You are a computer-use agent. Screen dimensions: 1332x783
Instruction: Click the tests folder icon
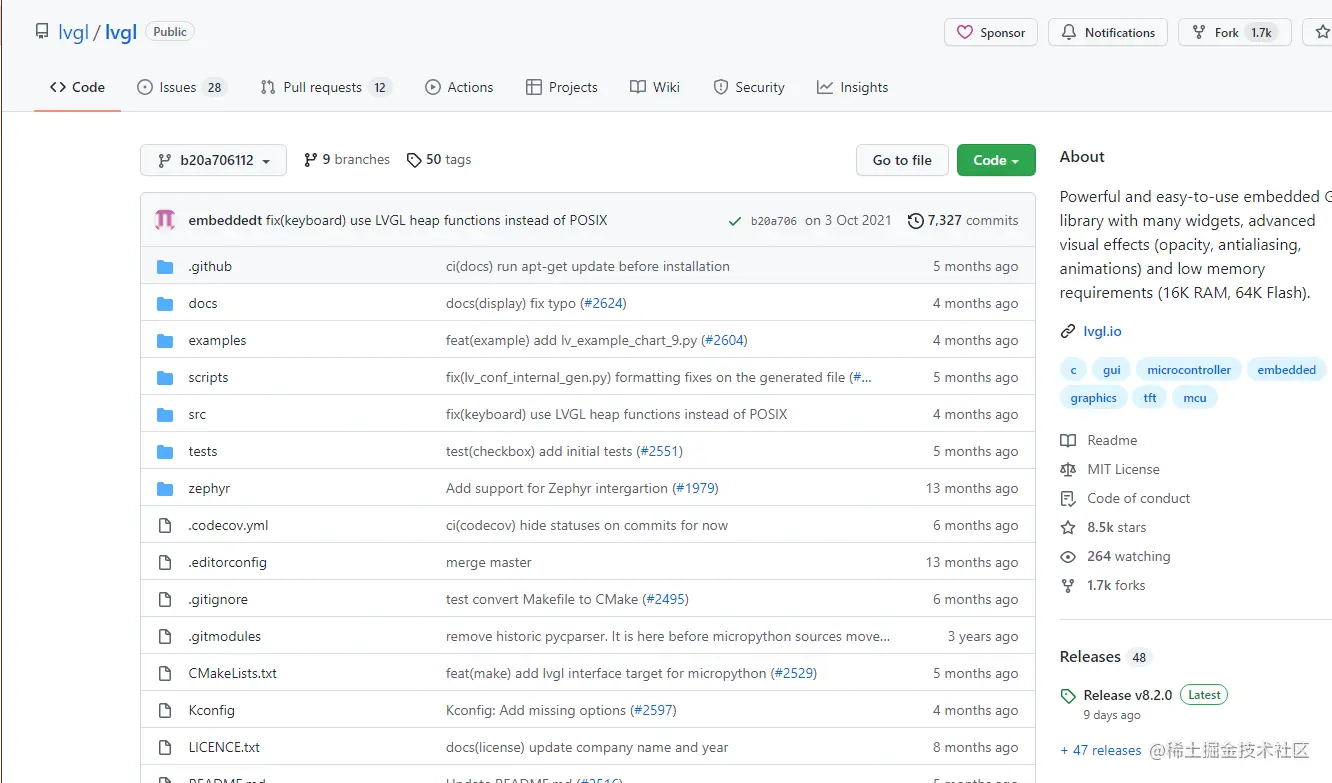tap(165, 452)
